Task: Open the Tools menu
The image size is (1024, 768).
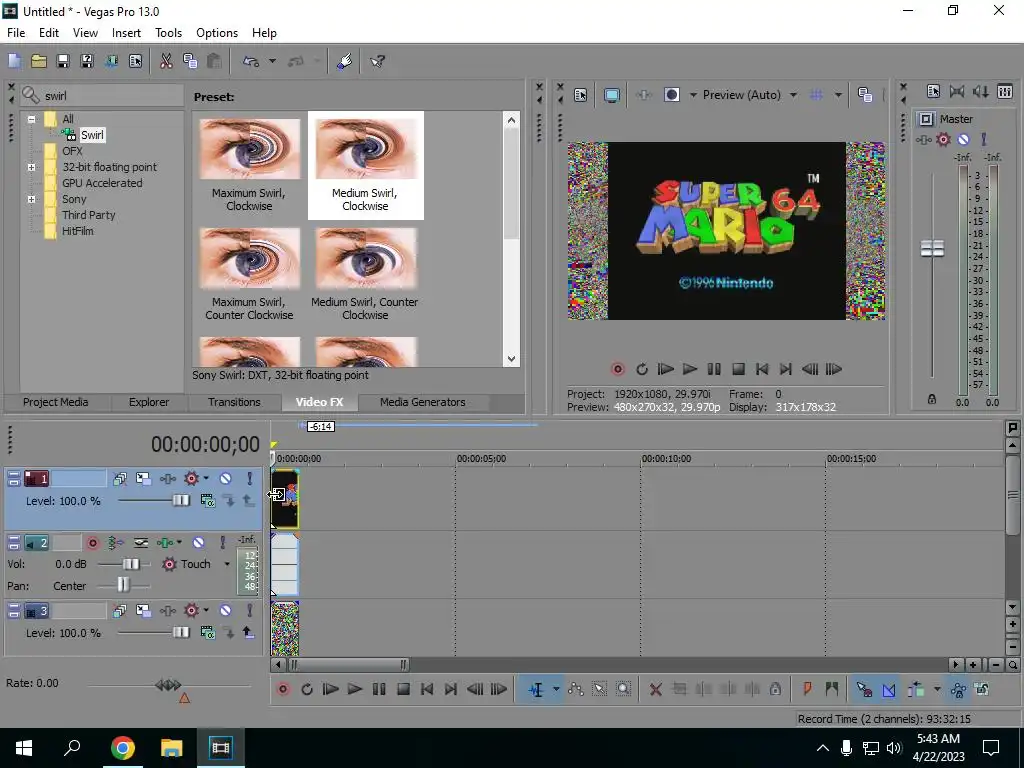Action: 168,33
